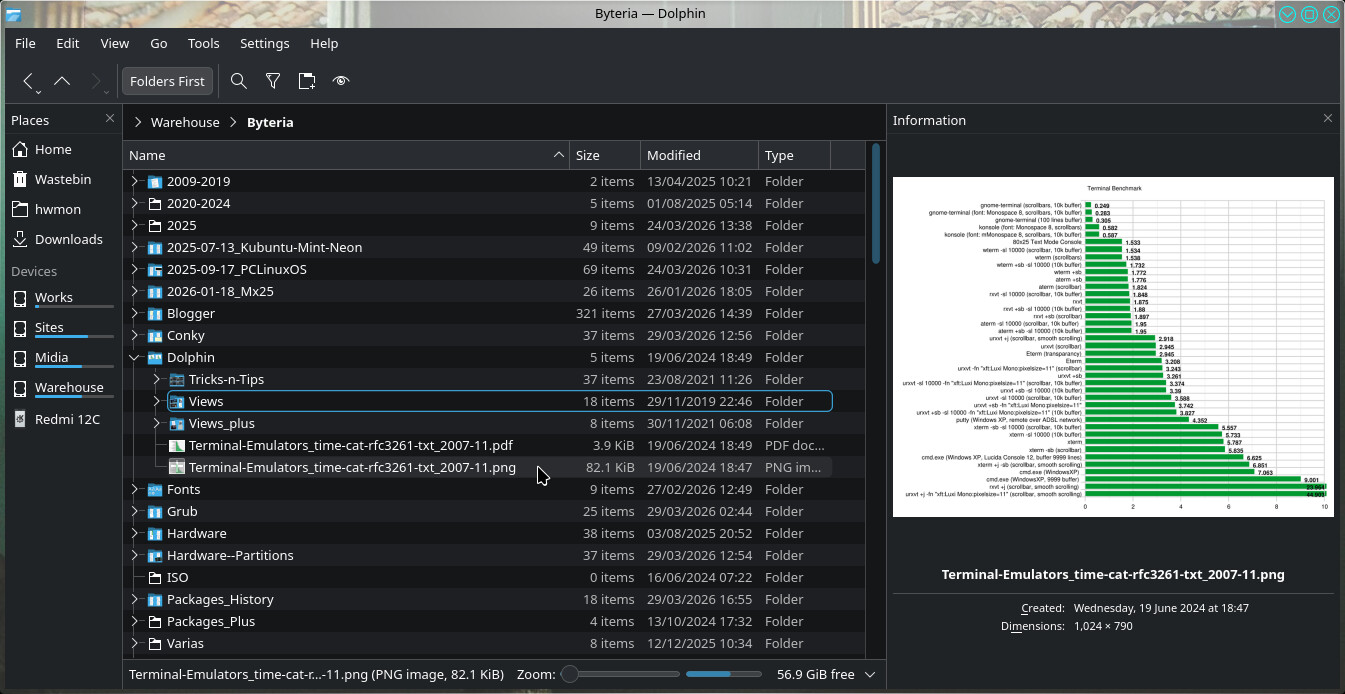Expand the Blogger folder
1345x694 pixels.
135,313
